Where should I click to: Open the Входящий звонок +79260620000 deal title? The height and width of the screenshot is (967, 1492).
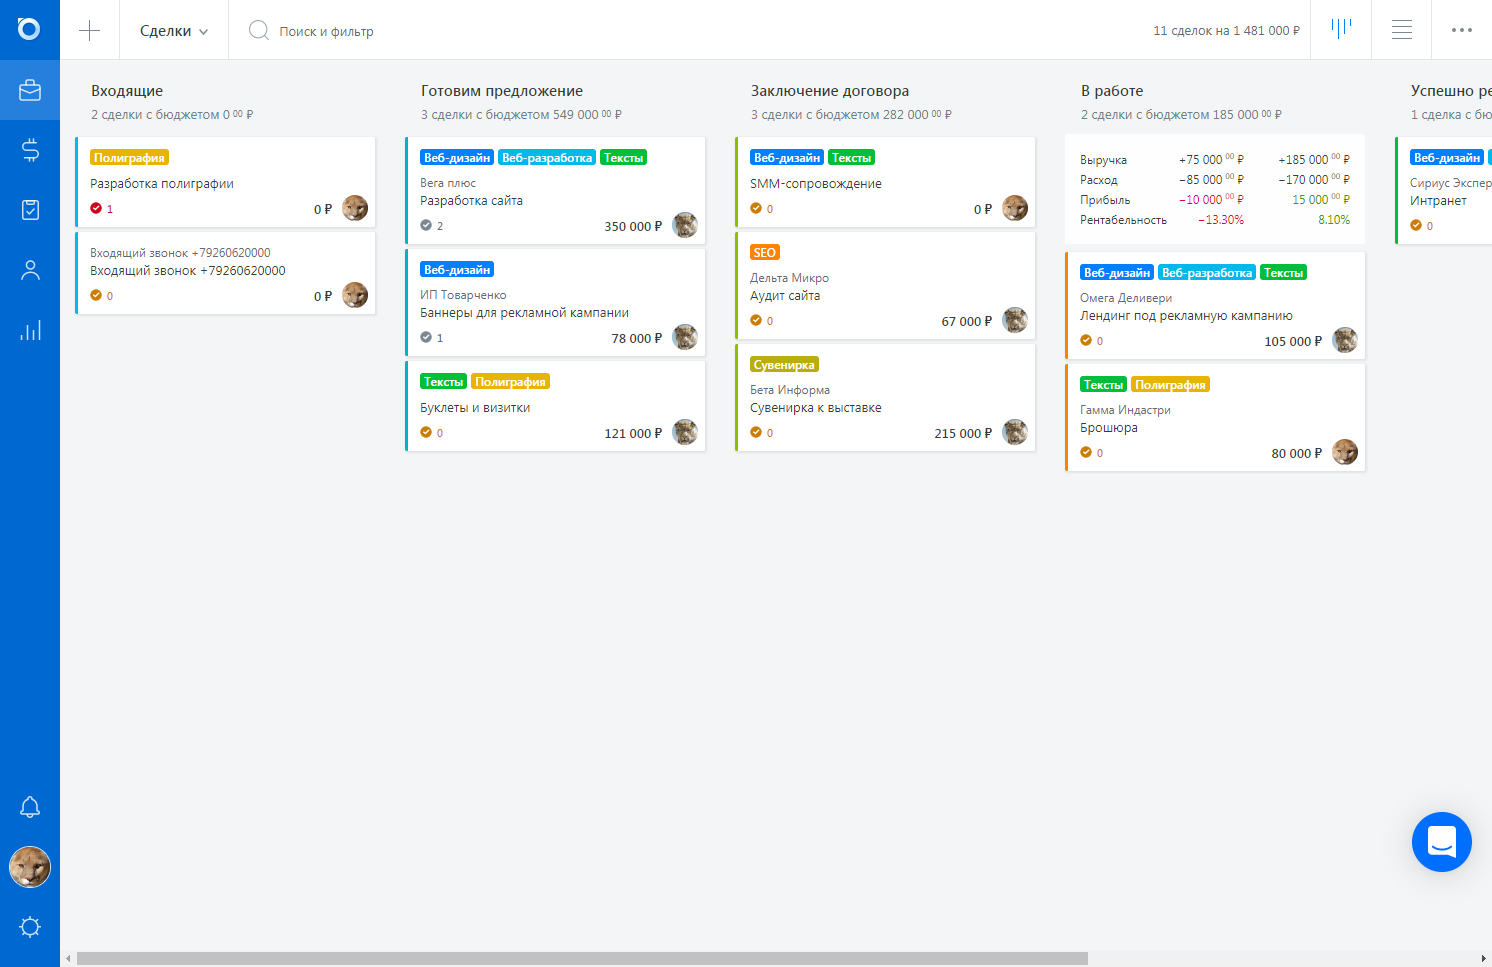tap(188, 271)
